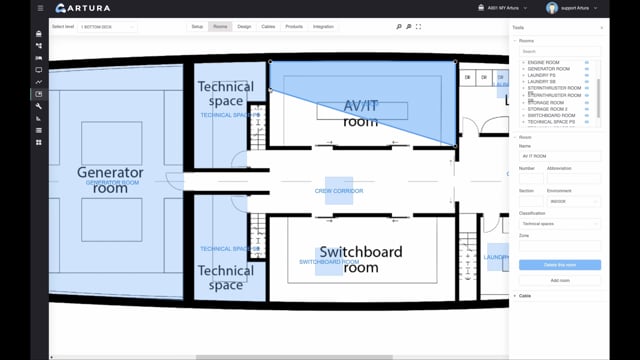
Task: Toggle visibility of LAUNDRY PS
Action: point(587,75)
